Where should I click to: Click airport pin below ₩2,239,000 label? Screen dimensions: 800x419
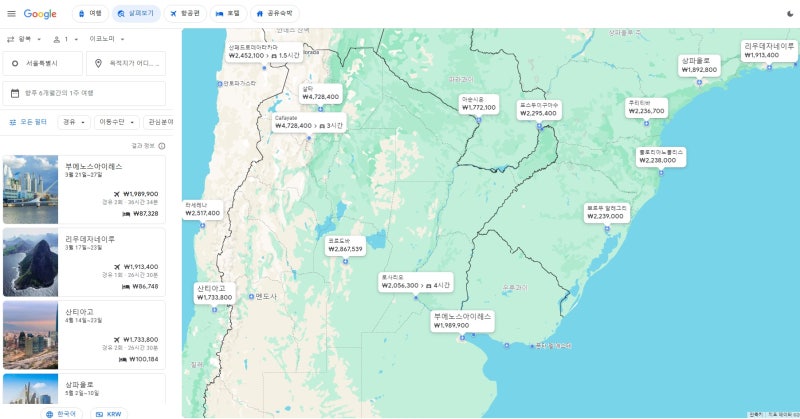(x=607, y=229)
